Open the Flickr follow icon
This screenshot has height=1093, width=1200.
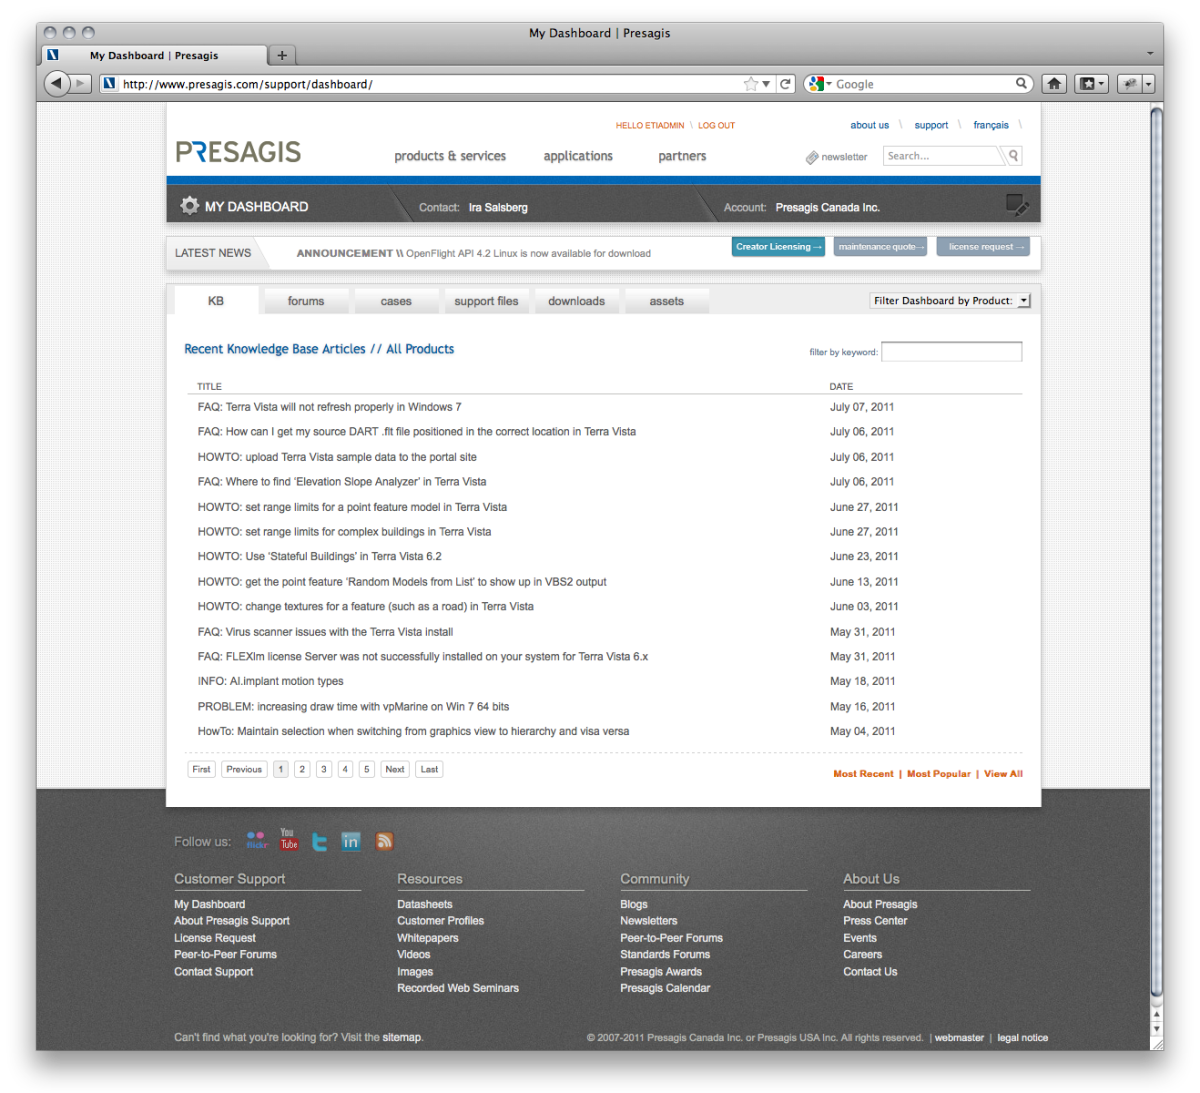click(257, 840)
